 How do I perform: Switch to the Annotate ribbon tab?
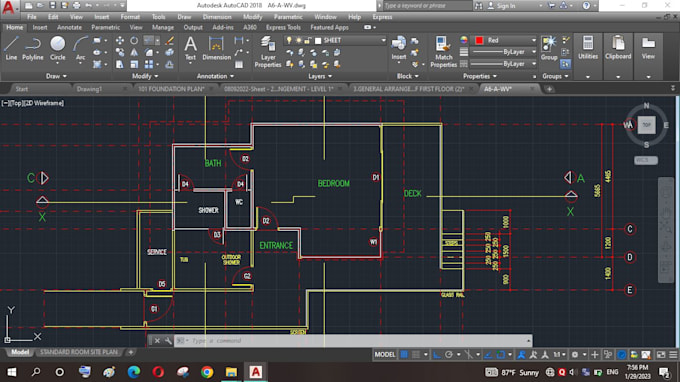pos(69,27)
